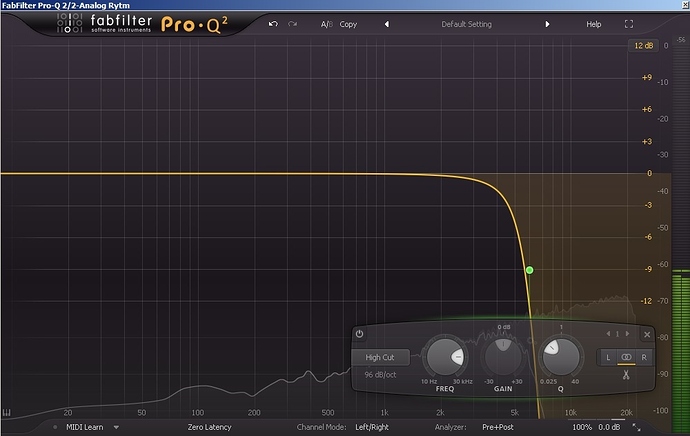The width and height of the screenshot is (690, 436).
Task: Click the 0.0 dB output gain value
Action: (609, 427)
